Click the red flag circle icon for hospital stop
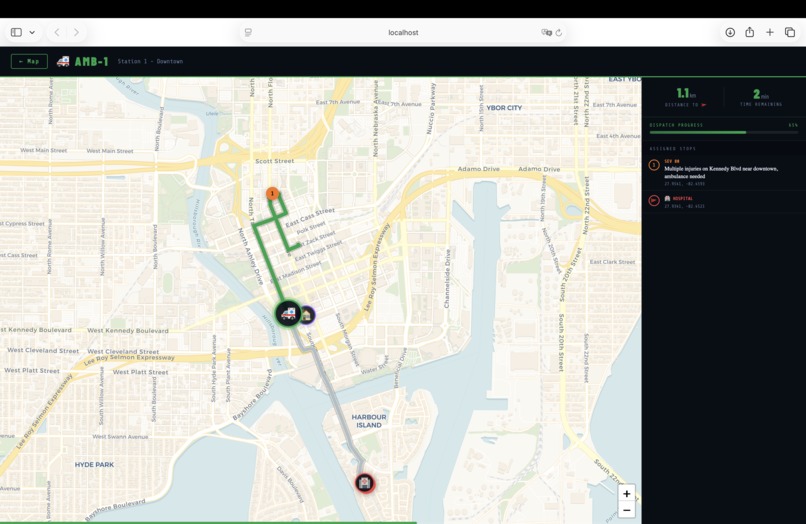 pyautogui.click(x=654, y=201)
